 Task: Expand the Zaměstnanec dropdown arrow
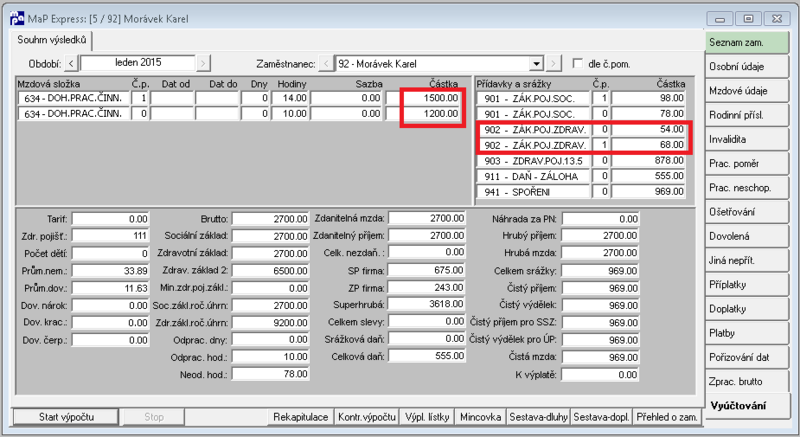(536, 64)
